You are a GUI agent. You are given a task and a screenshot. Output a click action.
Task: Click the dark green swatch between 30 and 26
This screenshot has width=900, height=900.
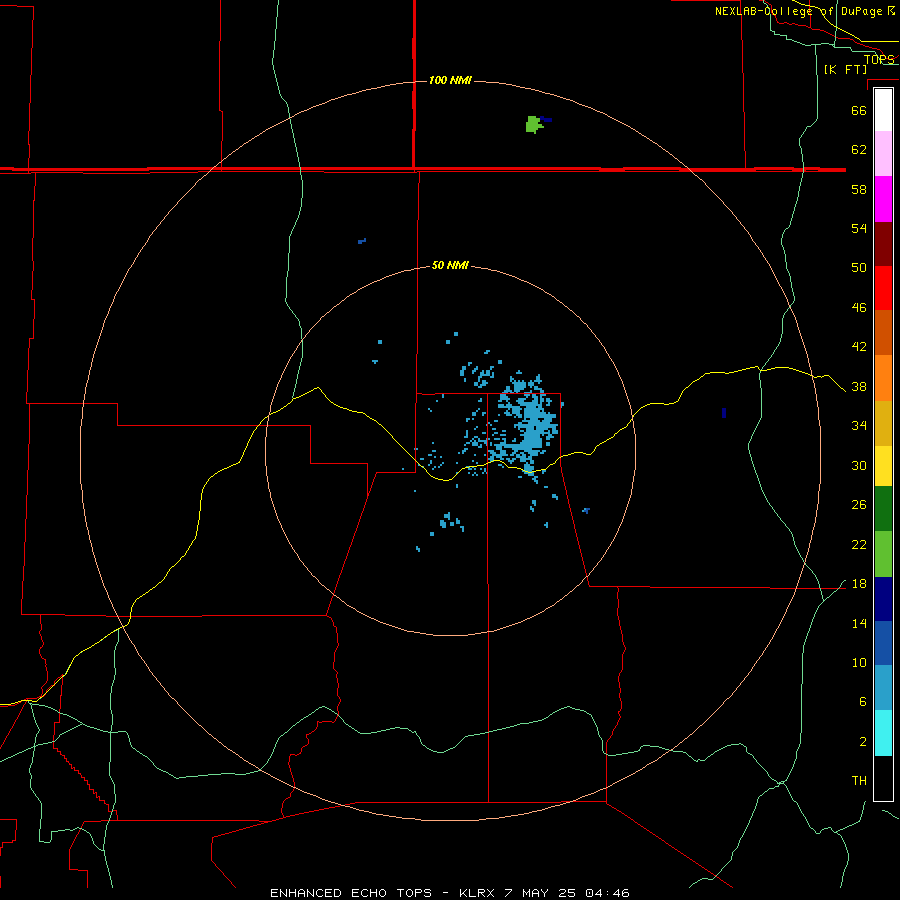[x=883, y=509]
